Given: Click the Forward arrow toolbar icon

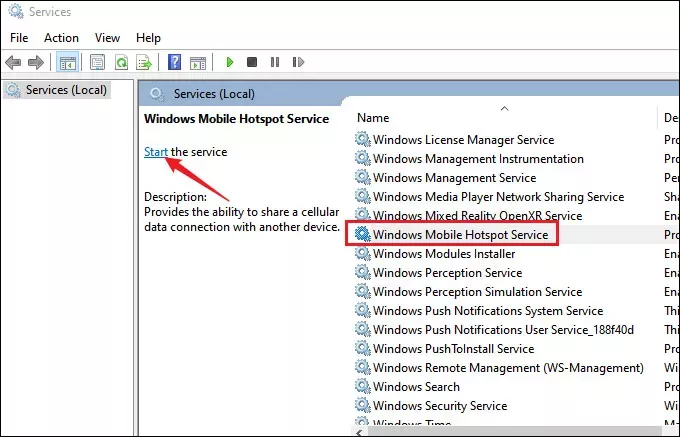Looking at the screenshot, I should pos(36,62).
